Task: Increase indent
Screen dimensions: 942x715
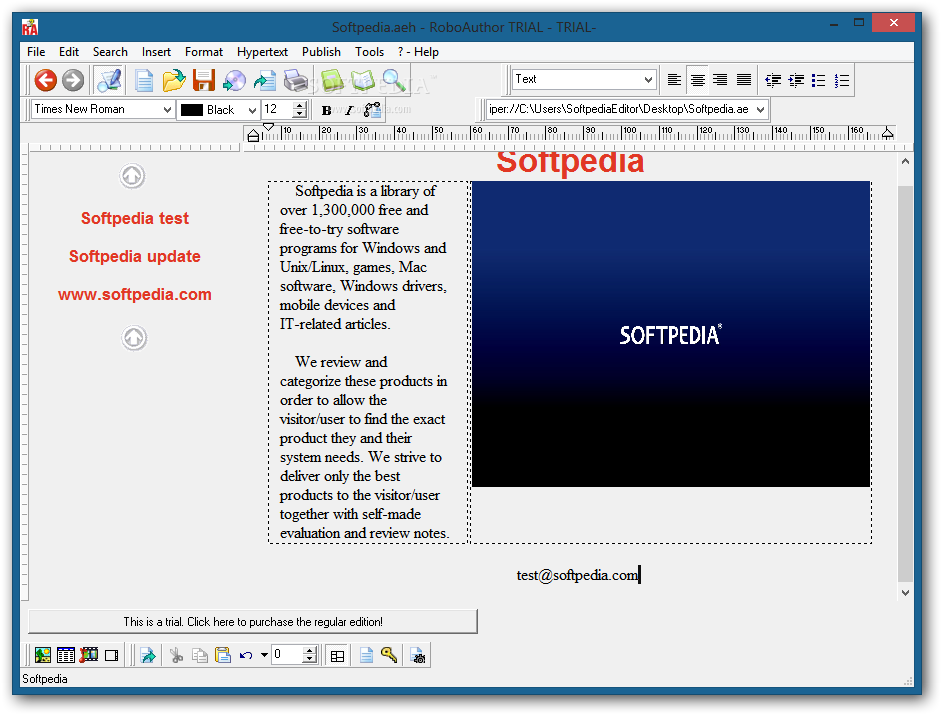Action: click(x=796, y=80)
